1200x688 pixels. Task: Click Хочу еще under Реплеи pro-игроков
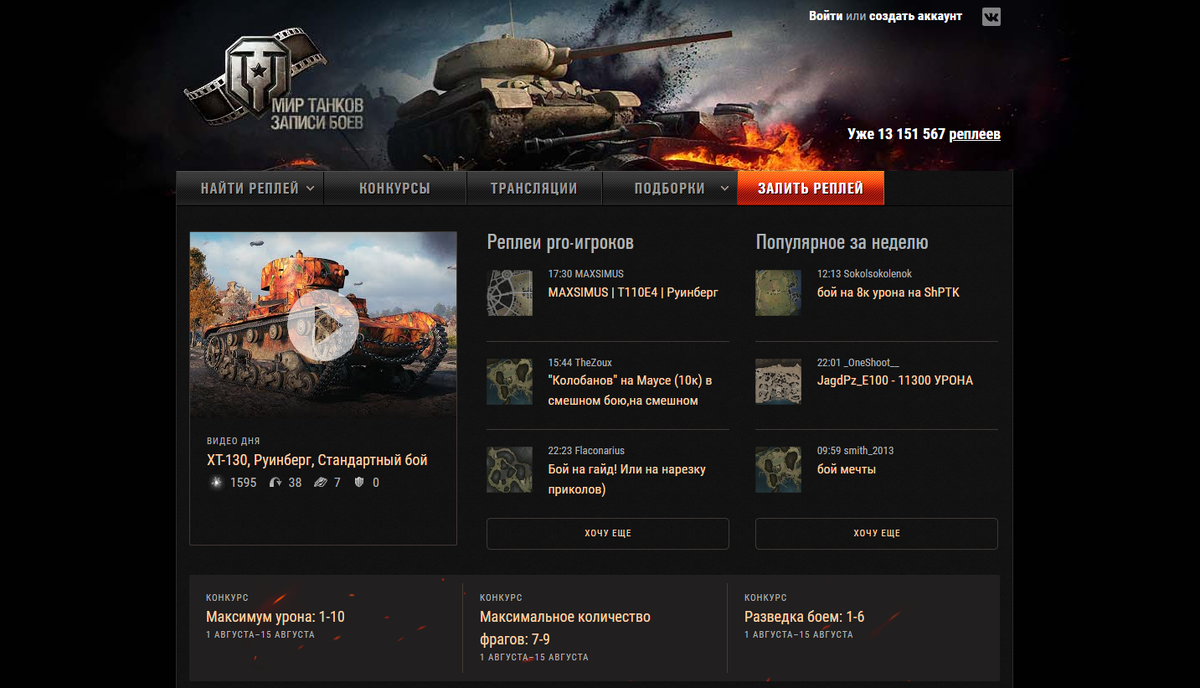pos(608,533)
